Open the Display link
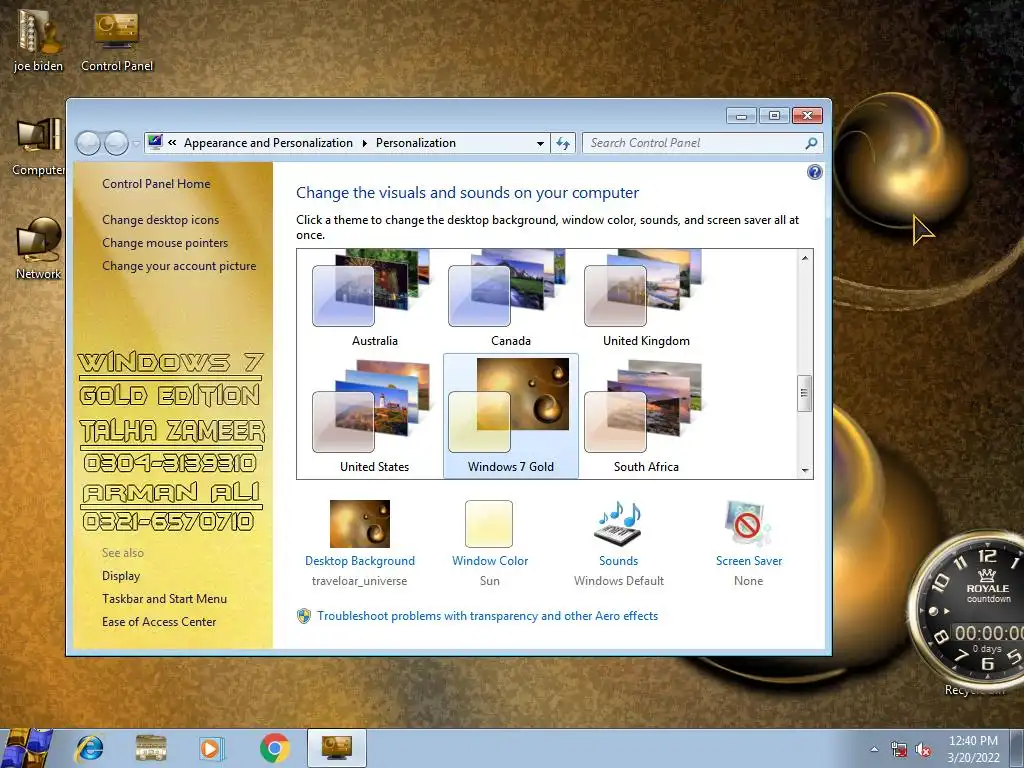The width and height of the screenshot is (1024, 768). 121,576
